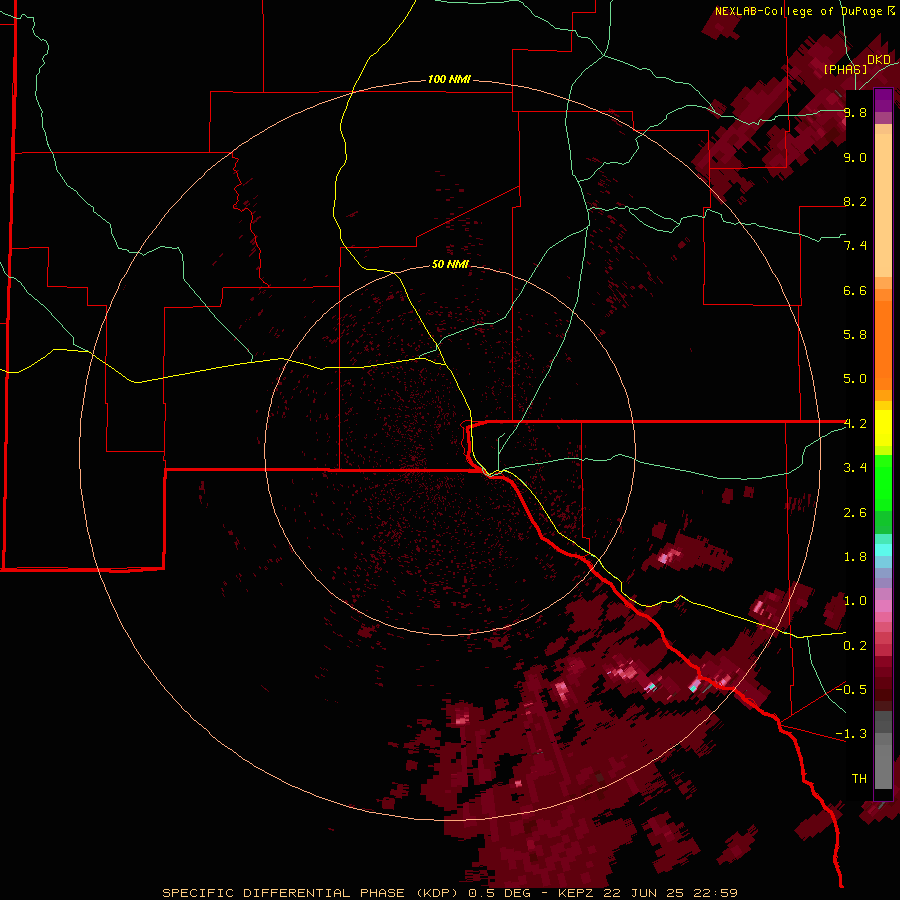This screenshot has width=900, height=900.
Task: Click the NEXLAB-College of DuPage credit text
Action: click(x=805, y=11)
